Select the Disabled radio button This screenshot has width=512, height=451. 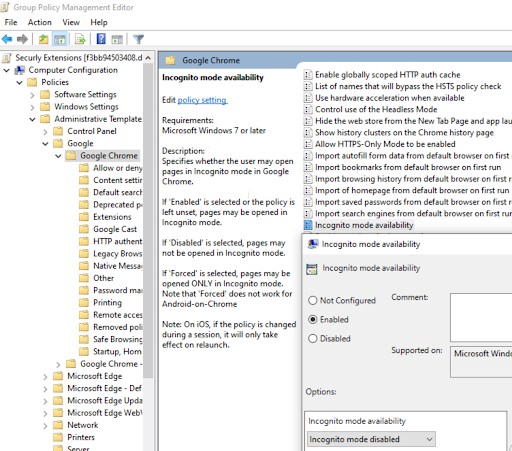coord(312,338)
